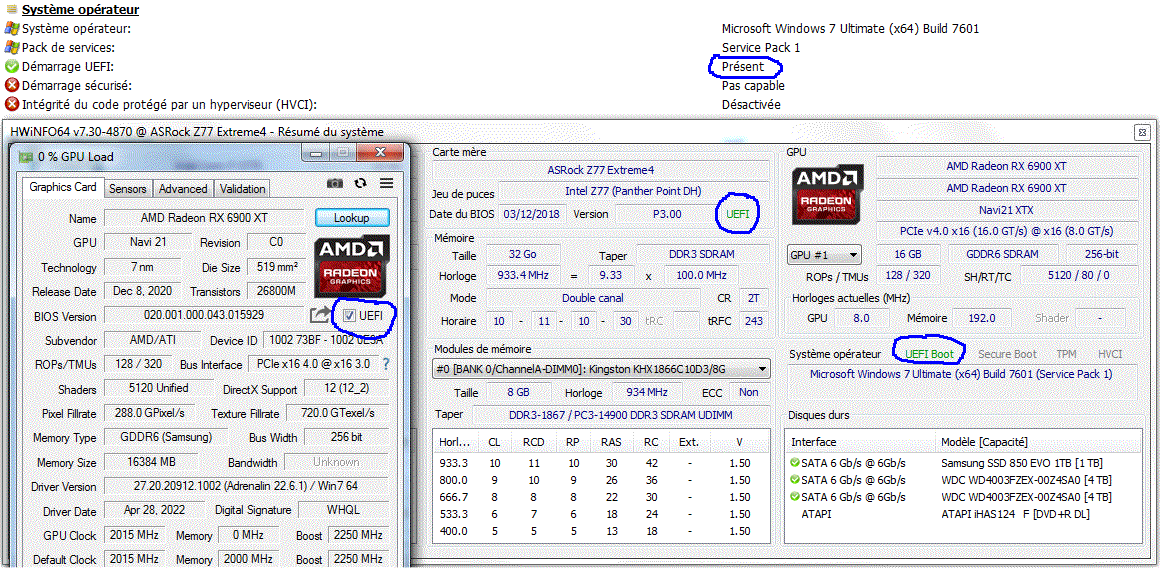
Task: Open the Advanced tab in GPU-Z
Action: coord(183,189)
